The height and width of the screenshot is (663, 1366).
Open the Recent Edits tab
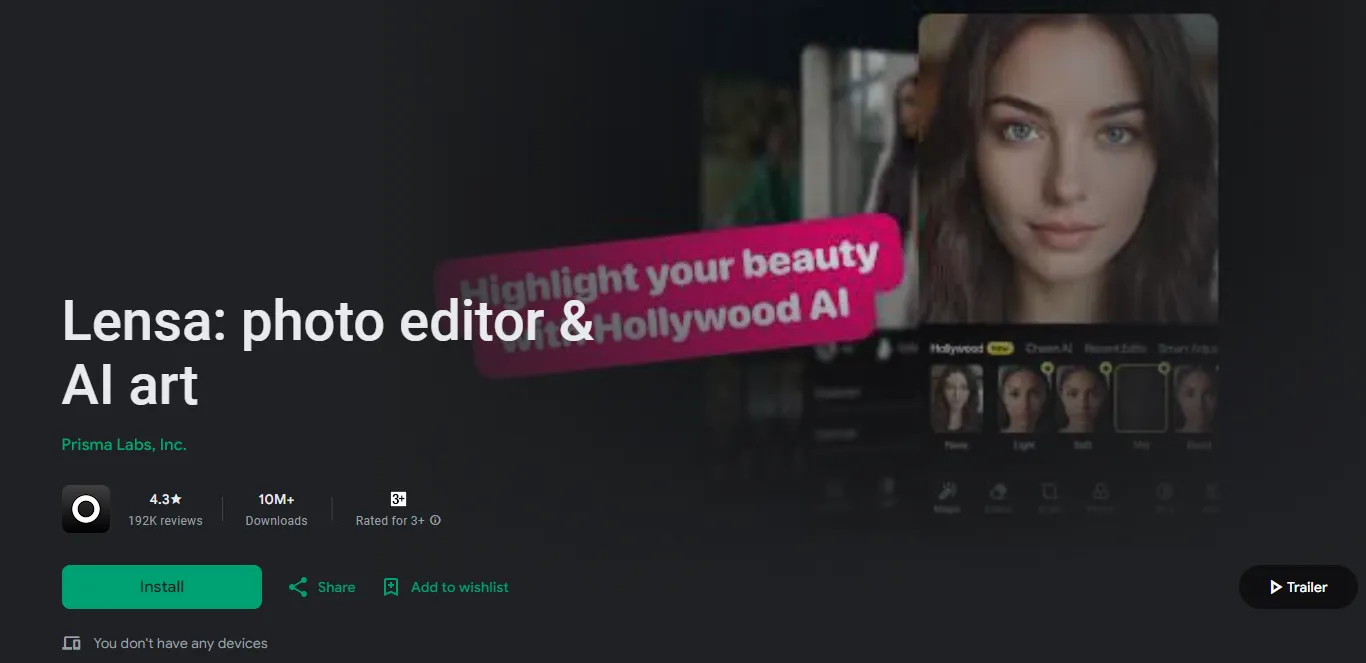[1116, 348]
